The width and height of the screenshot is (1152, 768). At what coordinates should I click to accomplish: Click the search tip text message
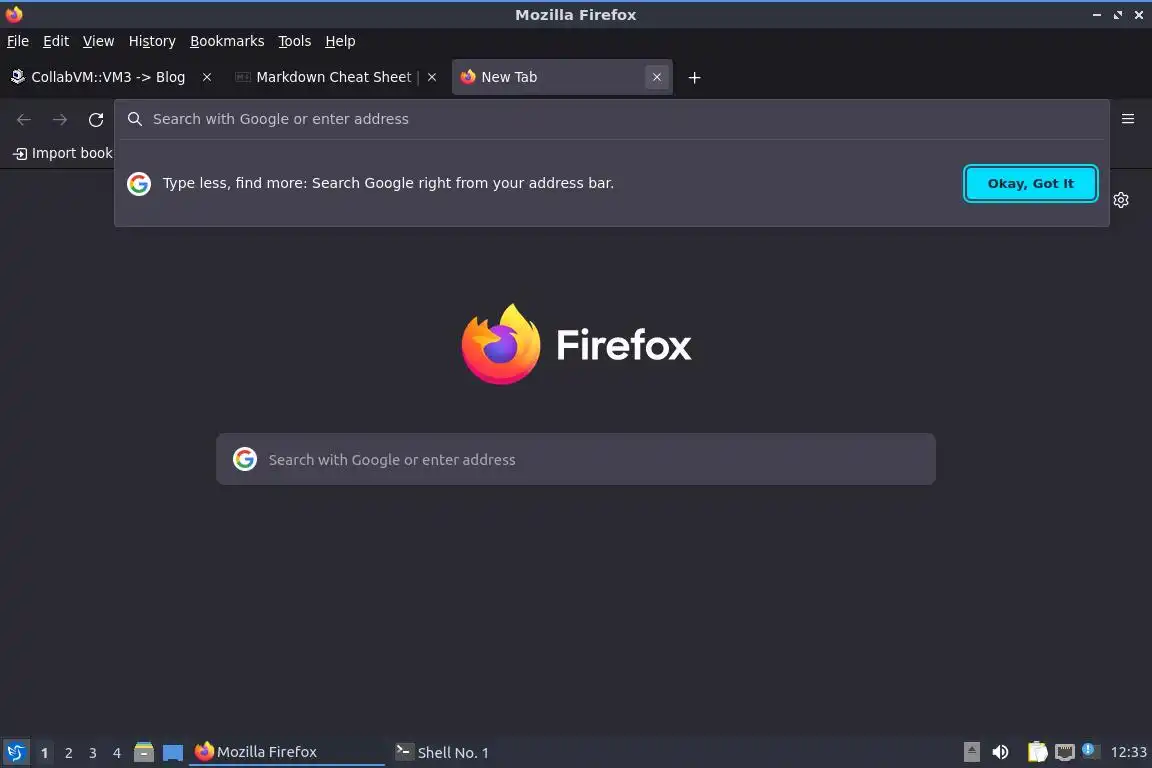click(x=388, y=183)
